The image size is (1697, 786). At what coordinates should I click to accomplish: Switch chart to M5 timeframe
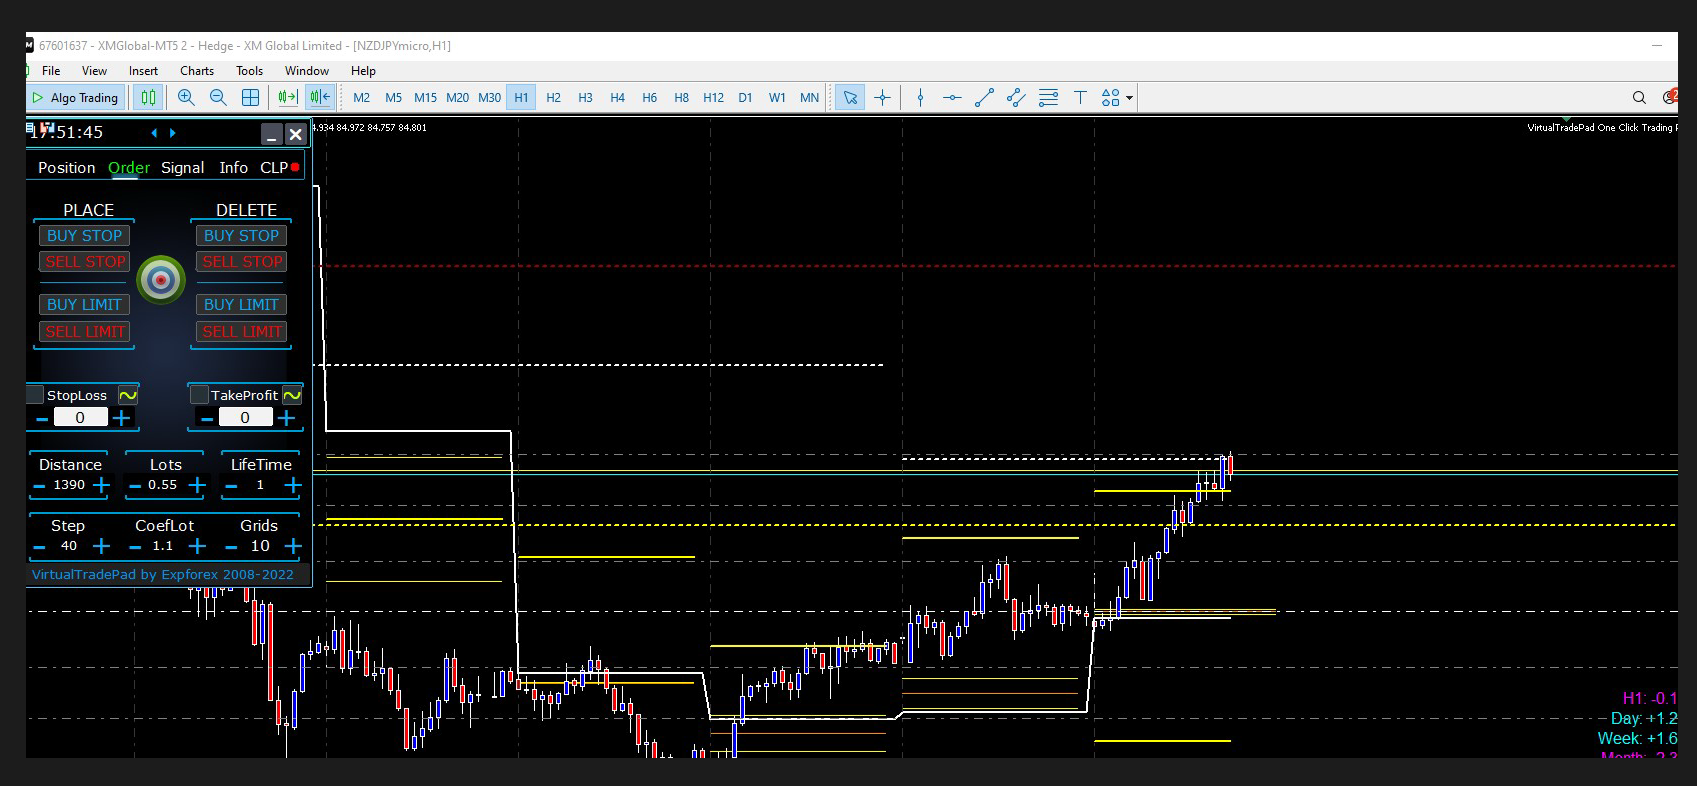393,97
